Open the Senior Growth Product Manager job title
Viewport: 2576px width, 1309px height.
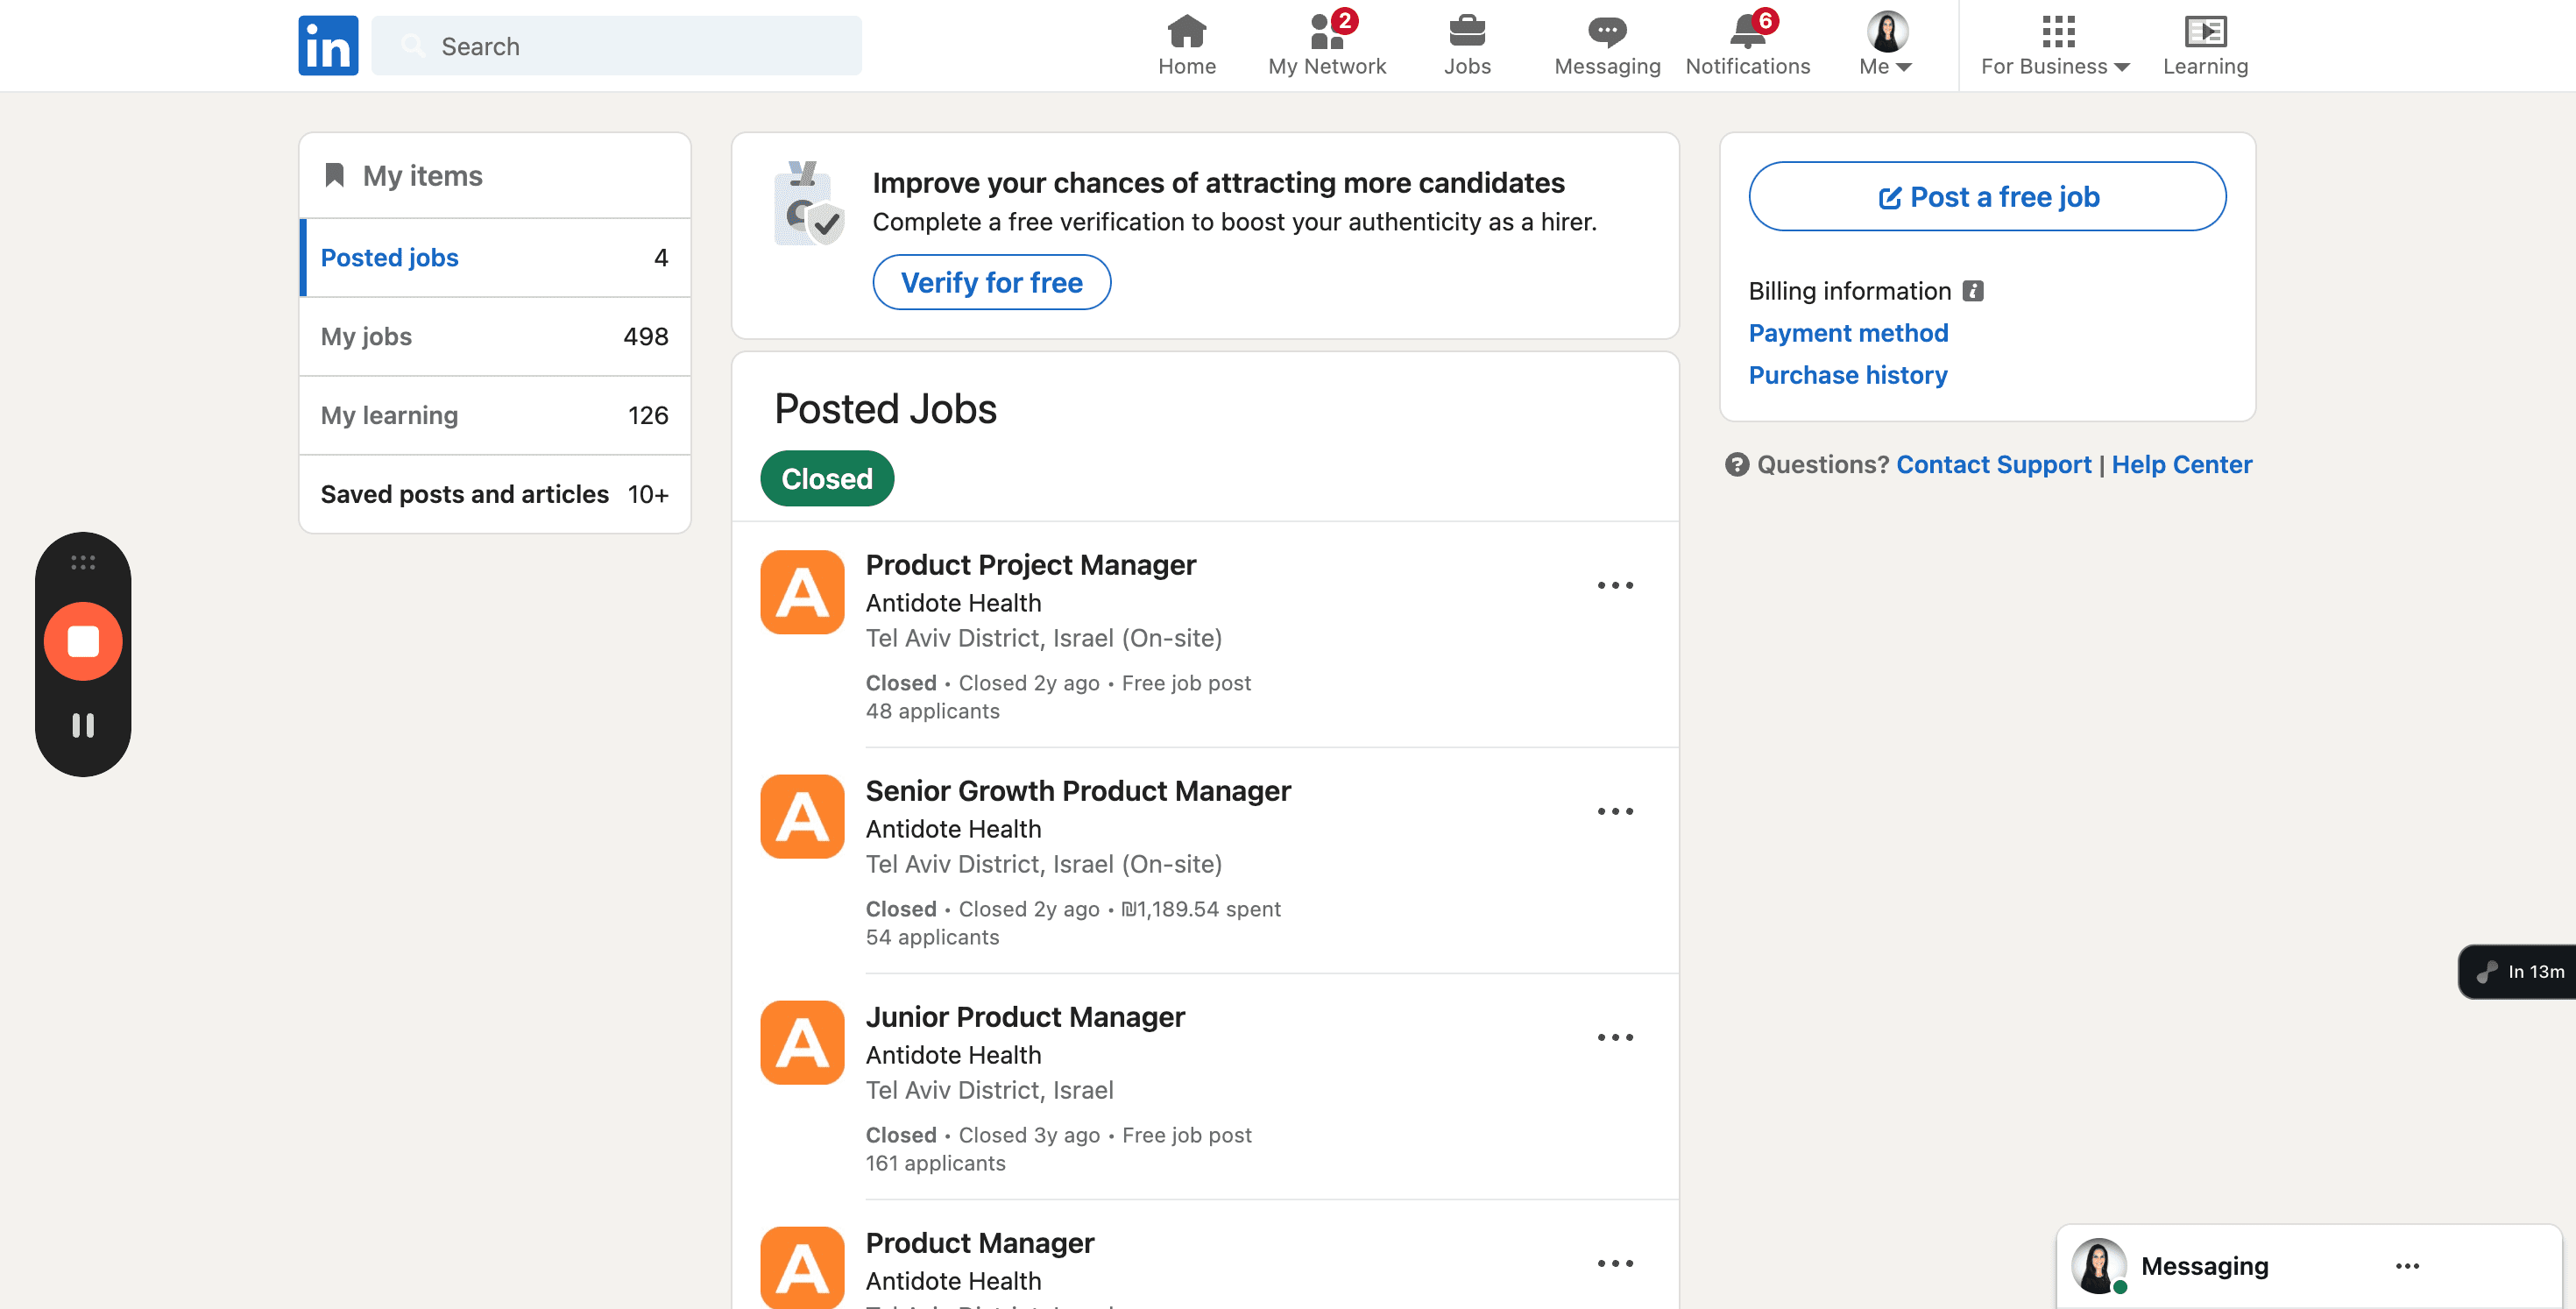click(1078, 791)
